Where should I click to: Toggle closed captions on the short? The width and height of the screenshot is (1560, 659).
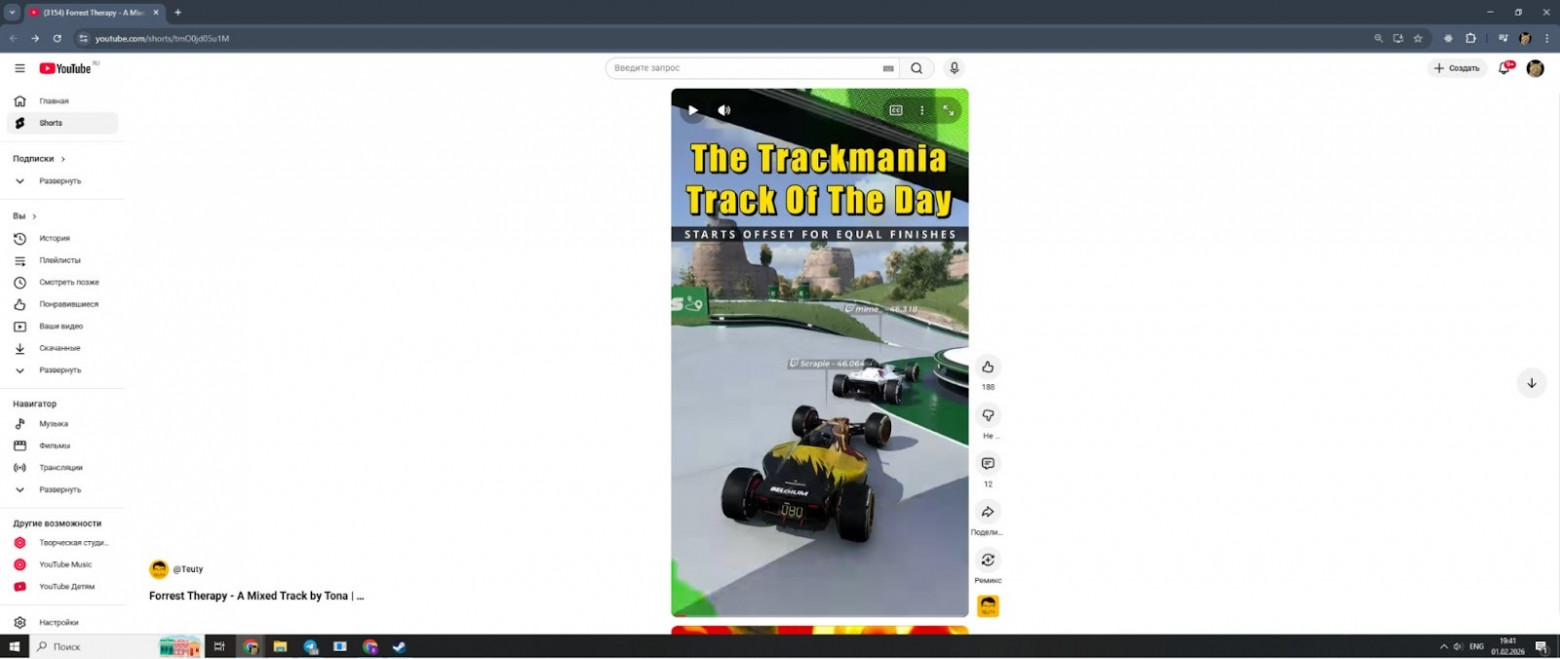click(896, 110)
